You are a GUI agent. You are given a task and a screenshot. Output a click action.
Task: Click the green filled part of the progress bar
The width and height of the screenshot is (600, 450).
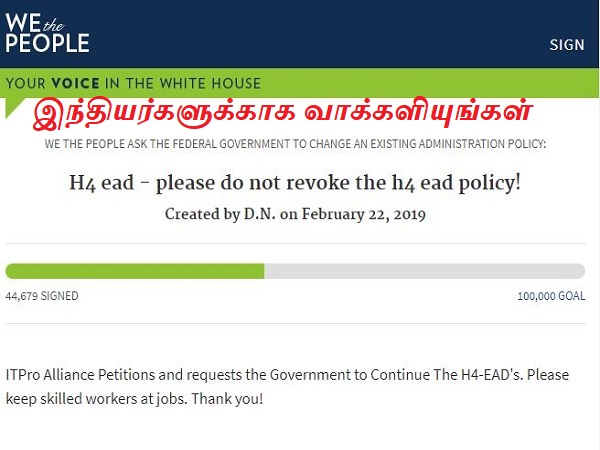coord(134,271)
